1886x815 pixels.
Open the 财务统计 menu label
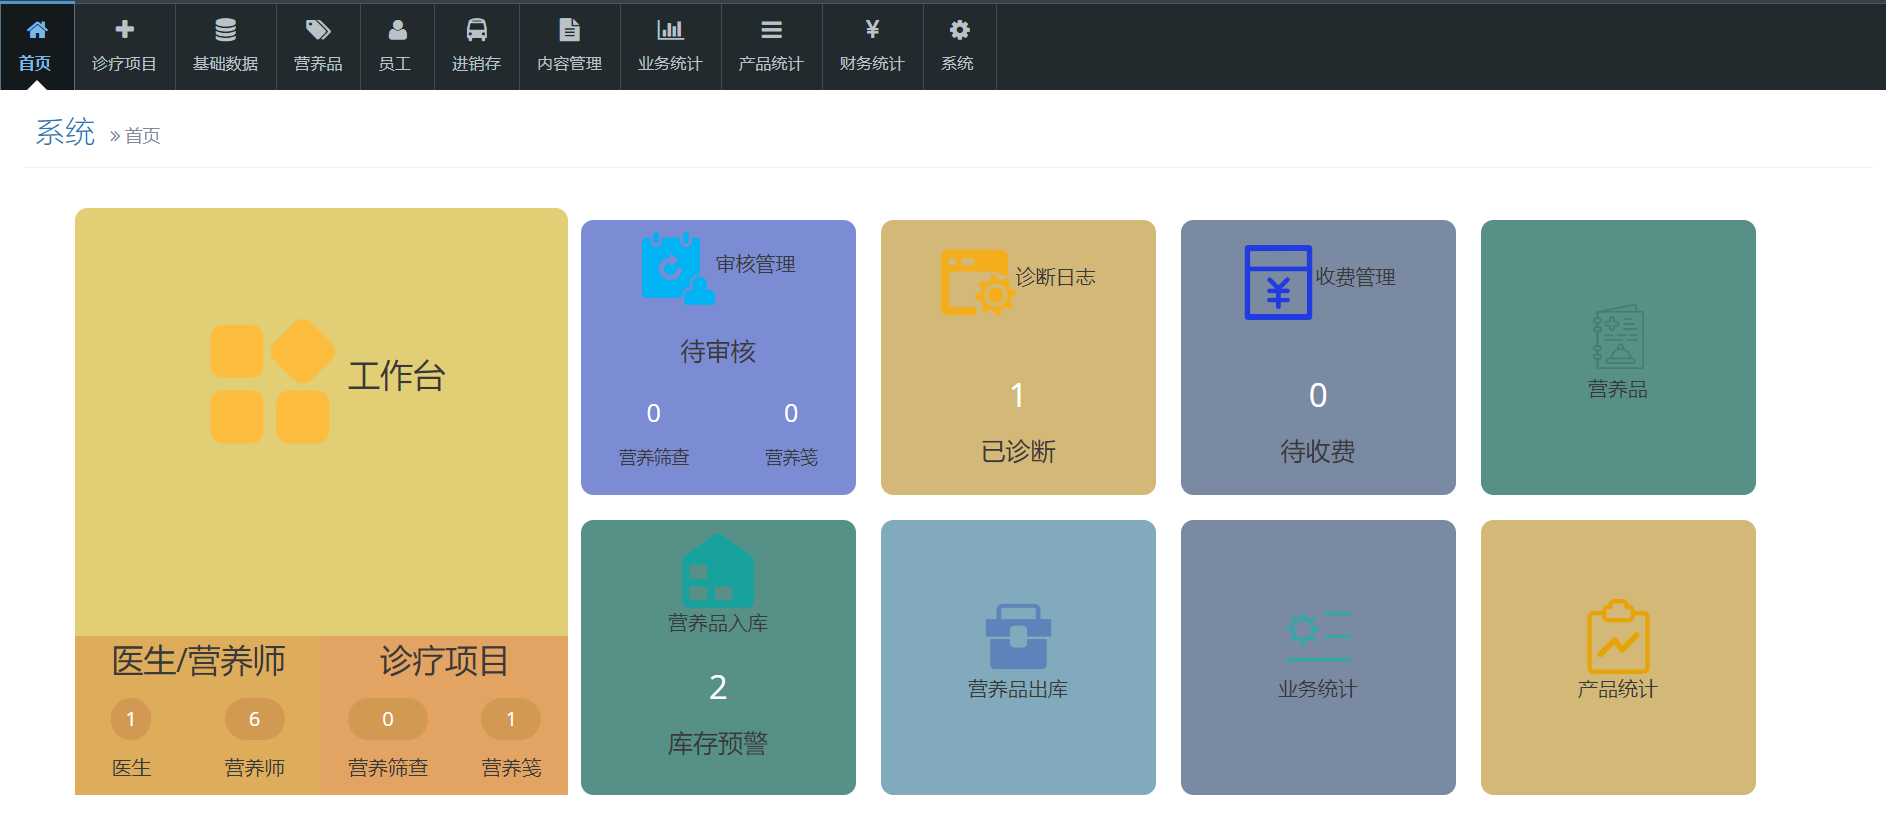pos(872,63)
